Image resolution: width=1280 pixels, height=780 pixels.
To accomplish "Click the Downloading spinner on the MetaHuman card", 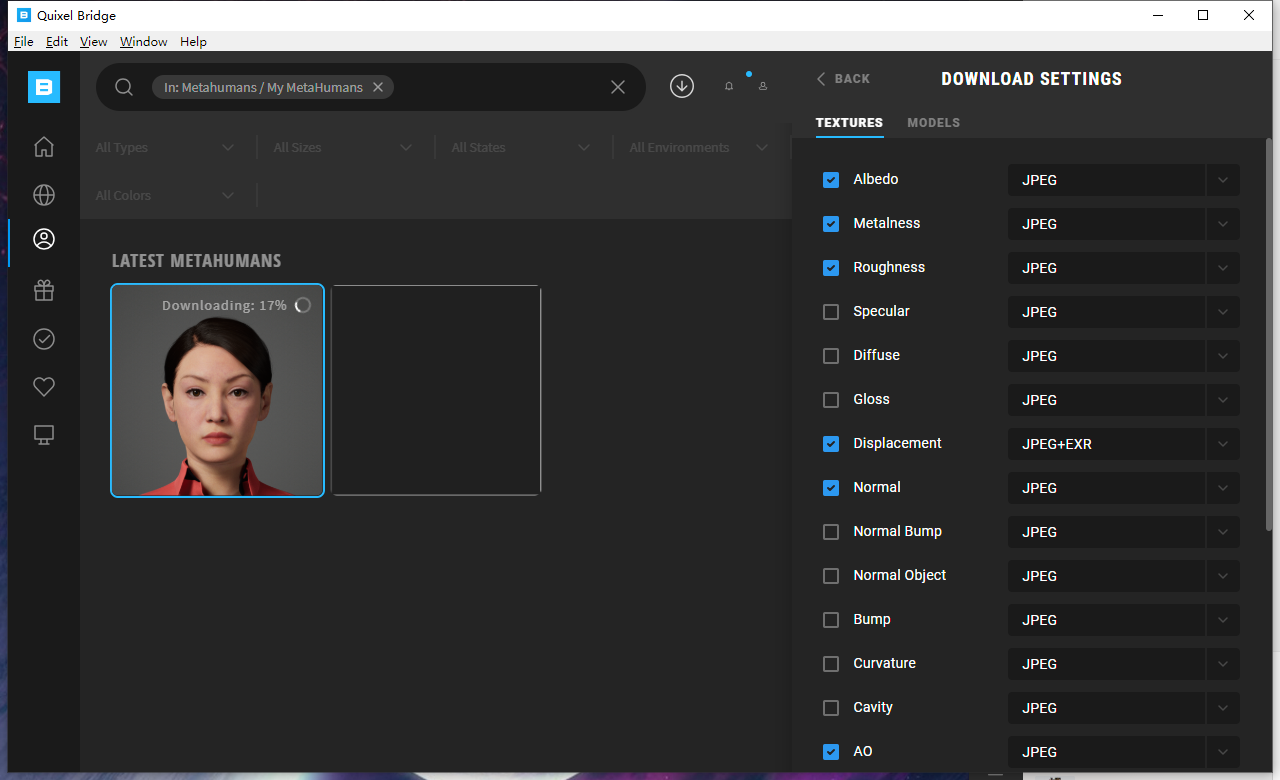I will [x=303, y=305].
